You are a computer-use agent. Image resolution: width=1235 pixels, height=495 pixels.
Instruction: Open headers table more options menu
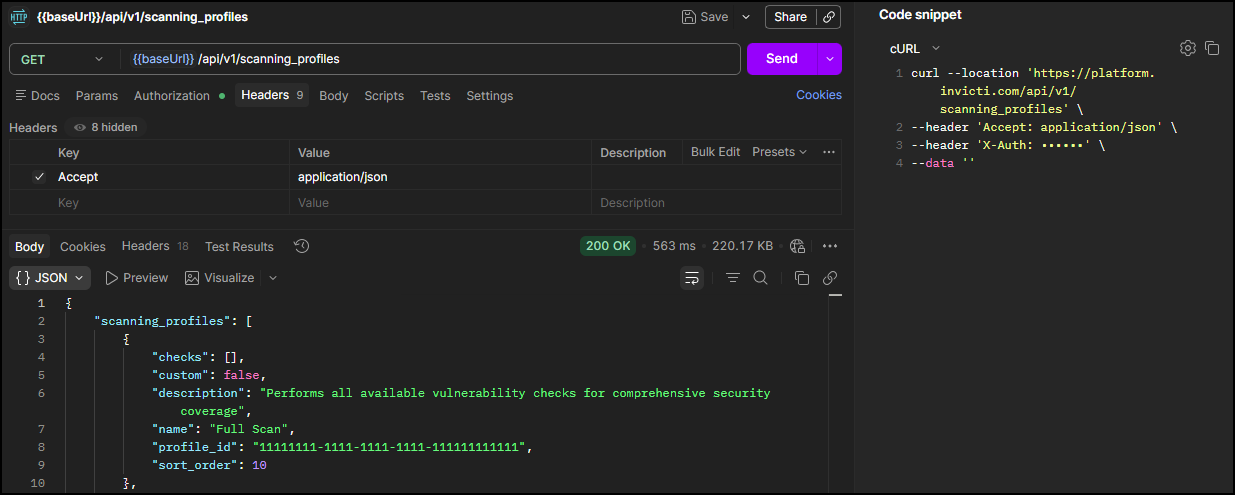829,152
